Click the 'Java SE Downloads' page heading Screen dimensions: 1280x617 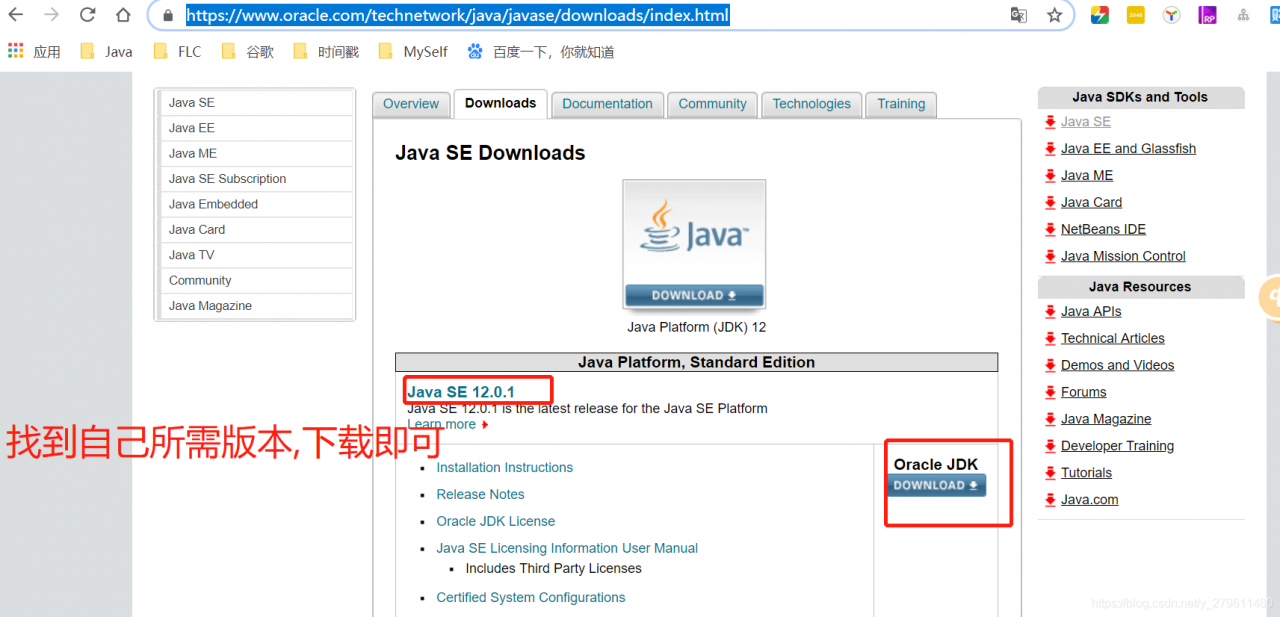490,153
